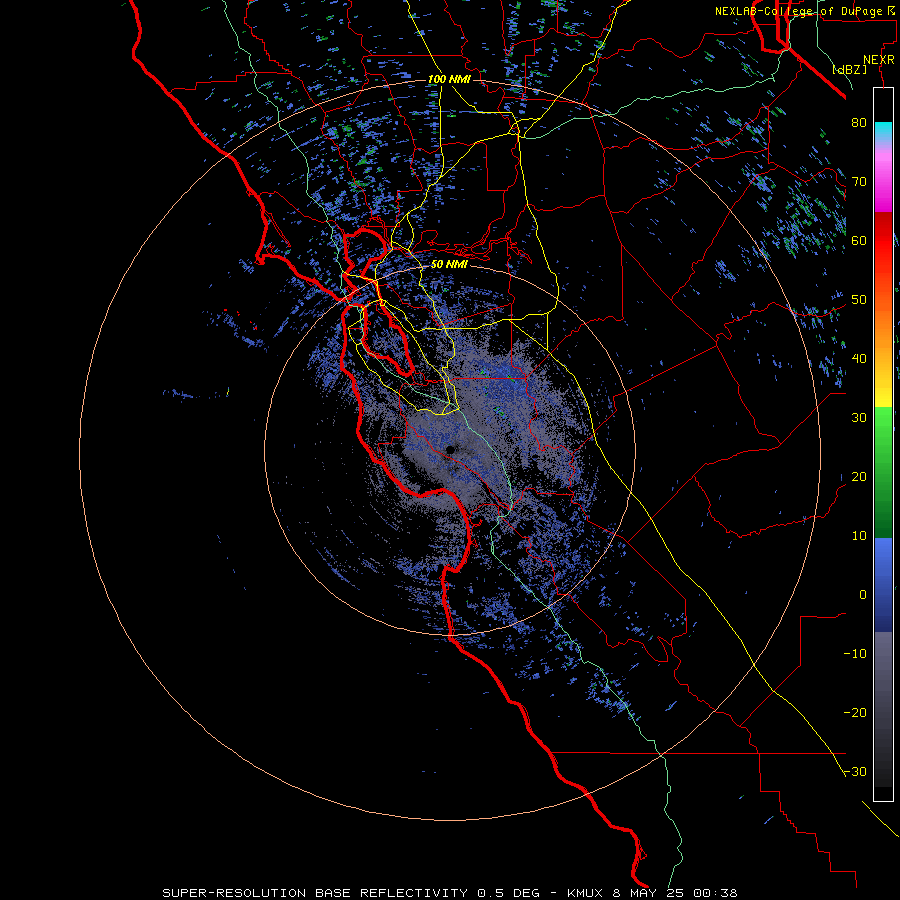The width and height of the screenshot is (900, 900).
Task: Select the 50 value on the dBZ scale
Action: tap(859, 300)
